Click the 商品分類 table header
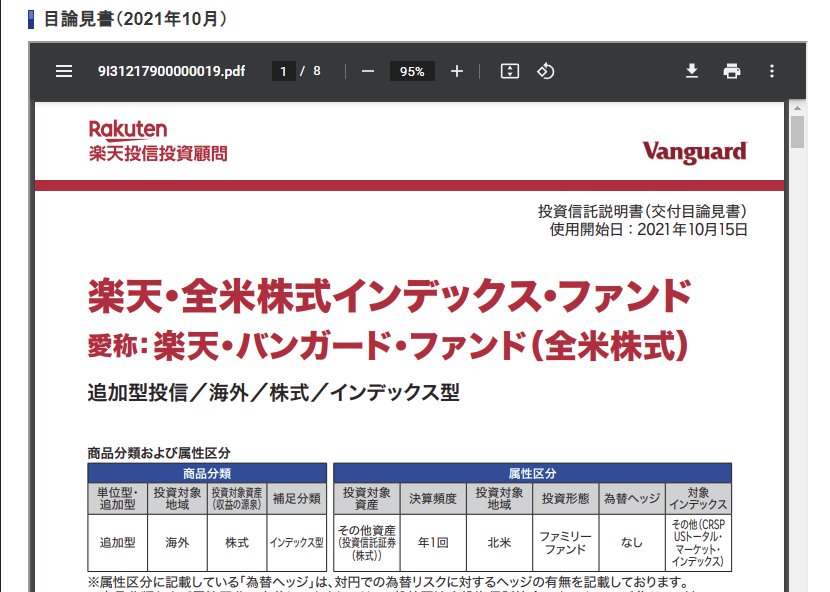This screenshot has height=592, width=830. point(207,473)
